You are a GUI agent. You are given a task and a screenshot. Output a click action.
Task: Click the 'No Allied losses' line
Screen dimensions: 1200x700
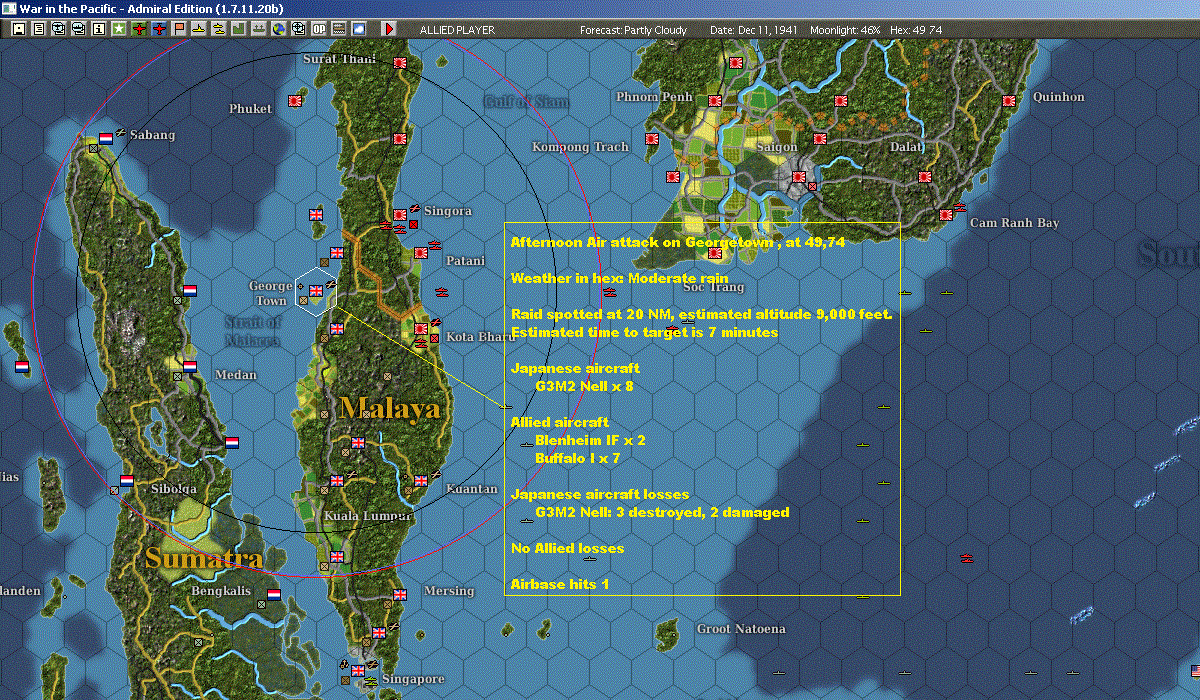(567, 548)
